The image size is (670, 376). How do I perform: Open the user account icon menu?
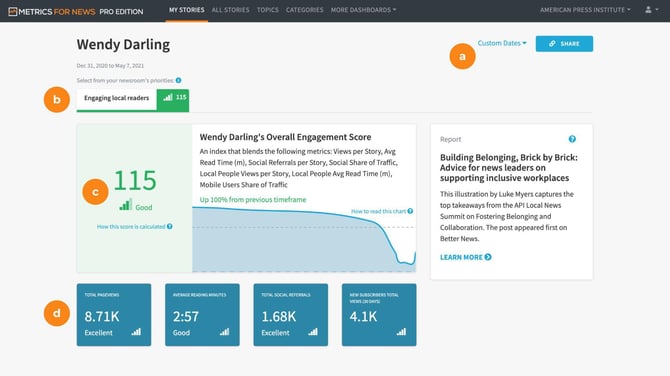pos(652,9)
